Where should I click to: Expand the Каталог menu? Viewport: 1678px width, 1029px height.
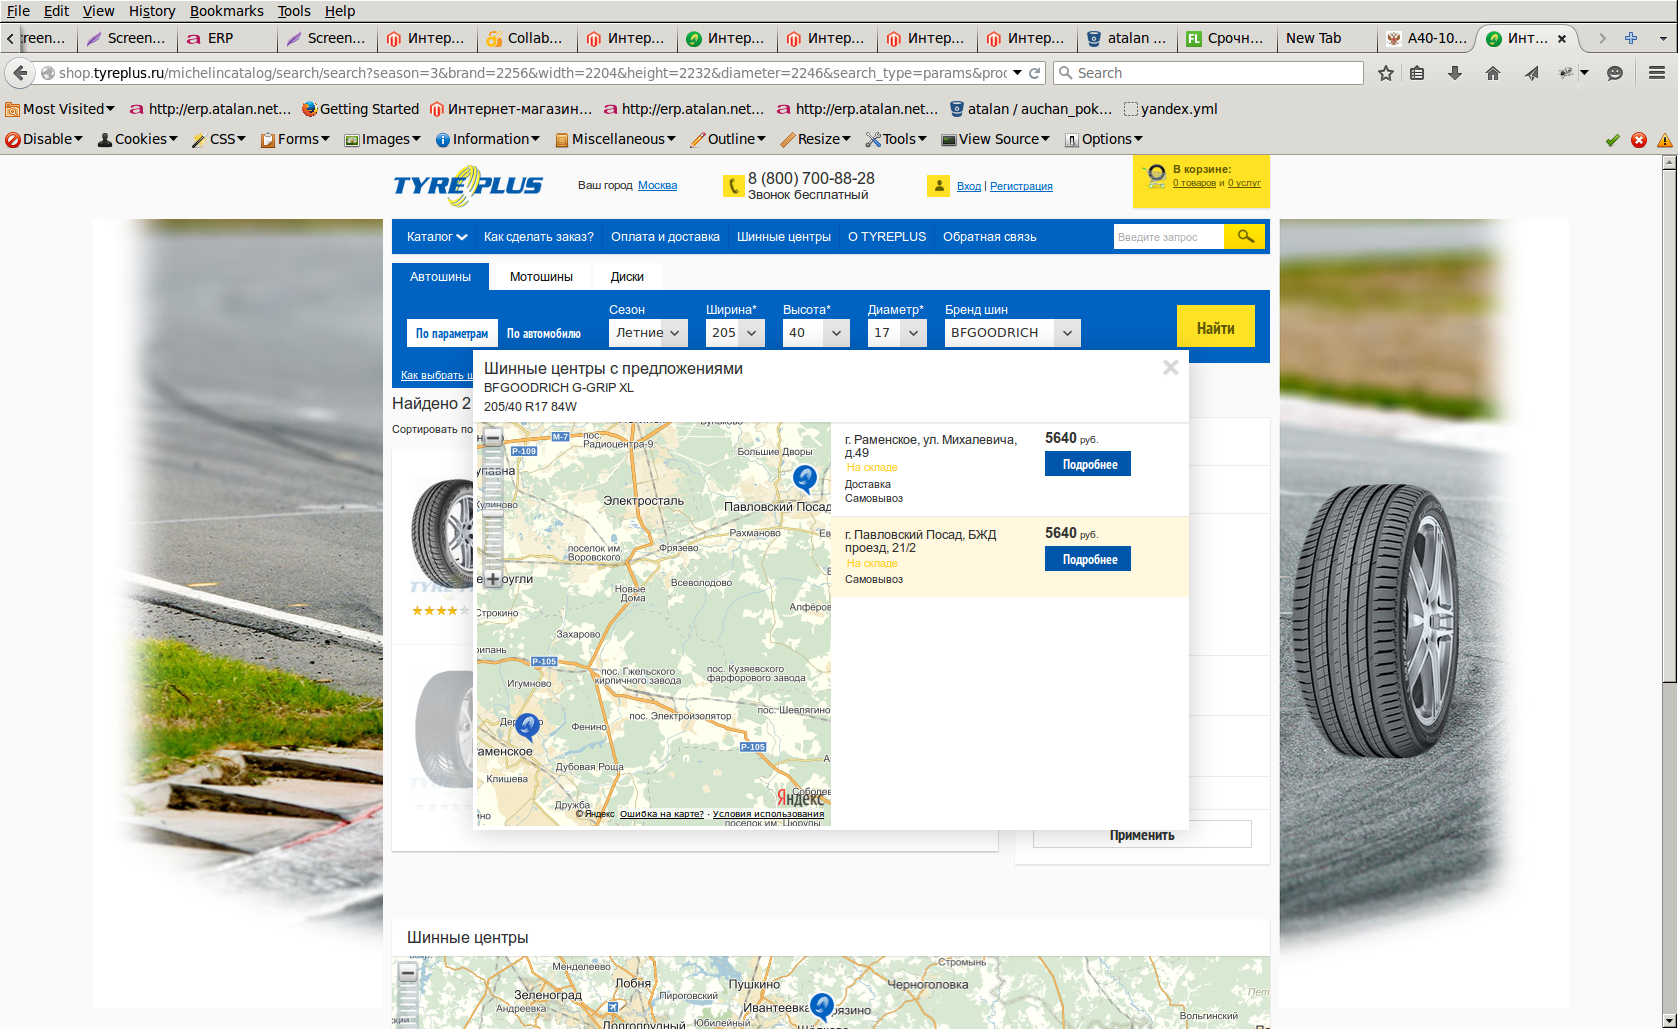coord(437,237)
